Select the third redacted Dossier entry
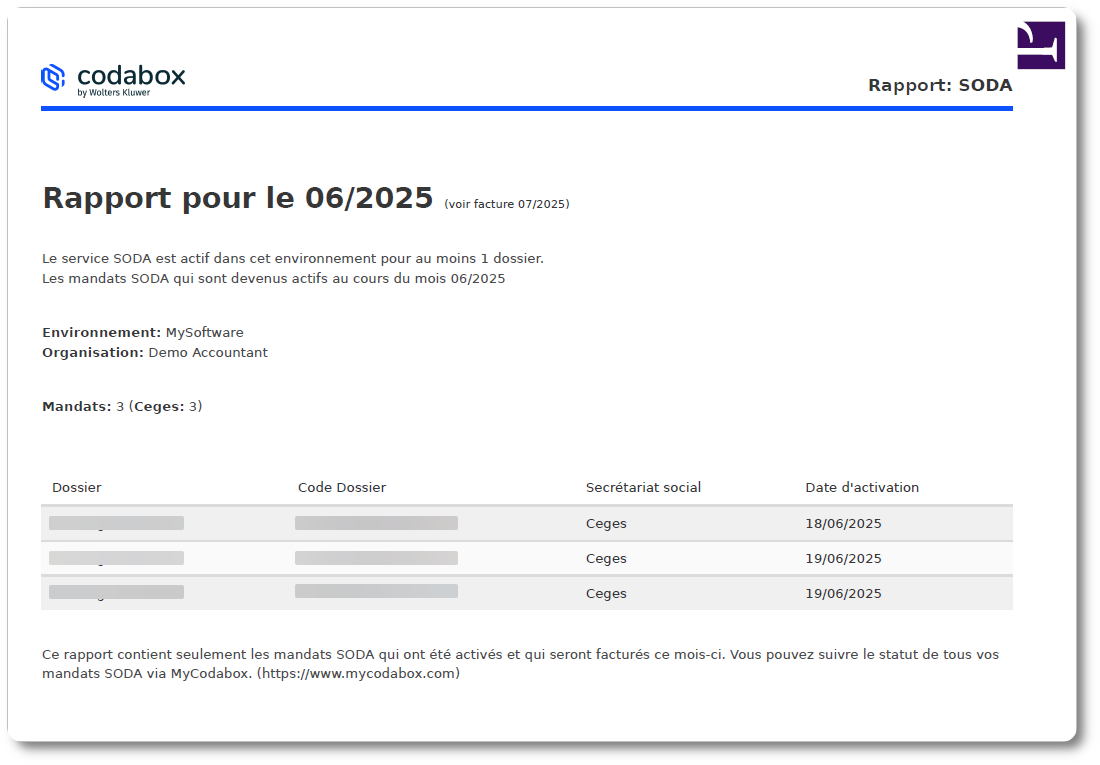The image size is (1100, 765). 115,591
